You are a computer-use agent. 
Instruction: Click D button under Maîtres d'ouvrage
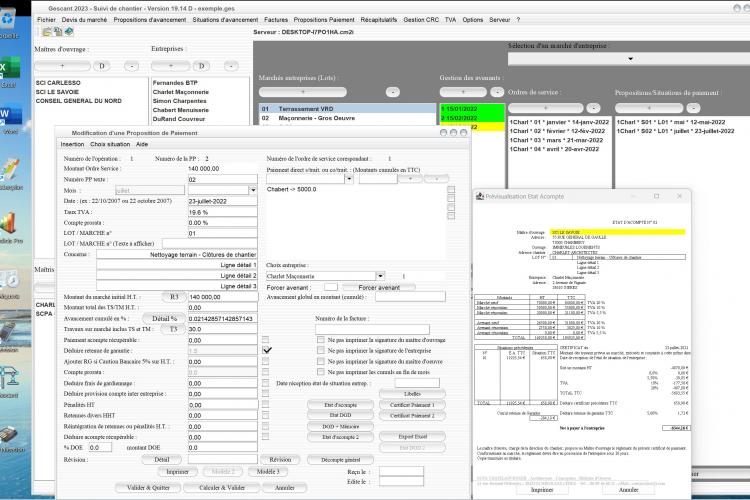coord(101,66)
